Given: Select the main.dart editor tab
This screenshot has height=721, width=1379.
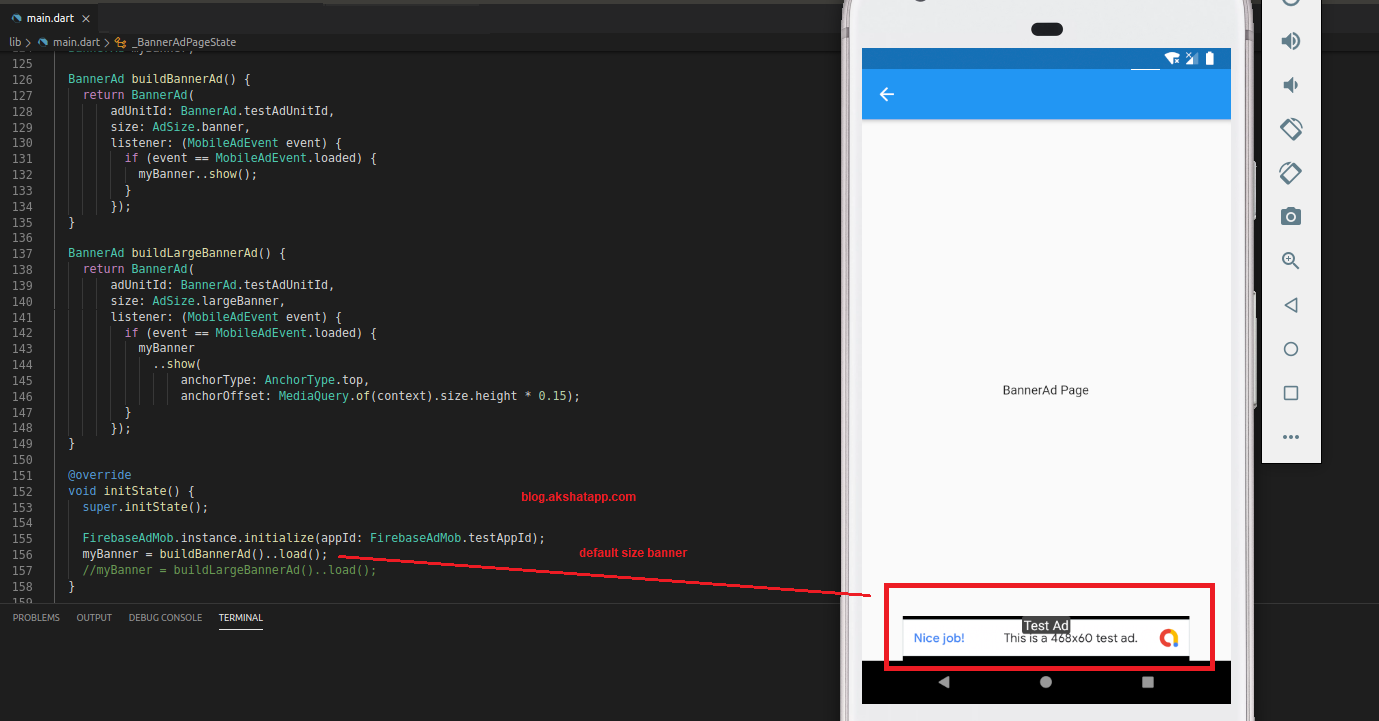Looking at the screenshot, I should [48, 17].
